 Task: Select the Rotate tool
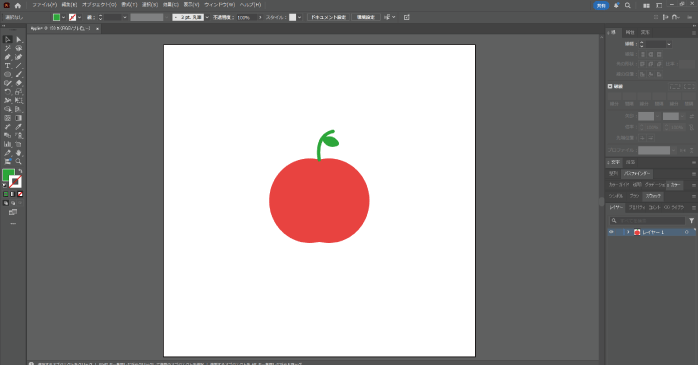(x=8, y=92)
